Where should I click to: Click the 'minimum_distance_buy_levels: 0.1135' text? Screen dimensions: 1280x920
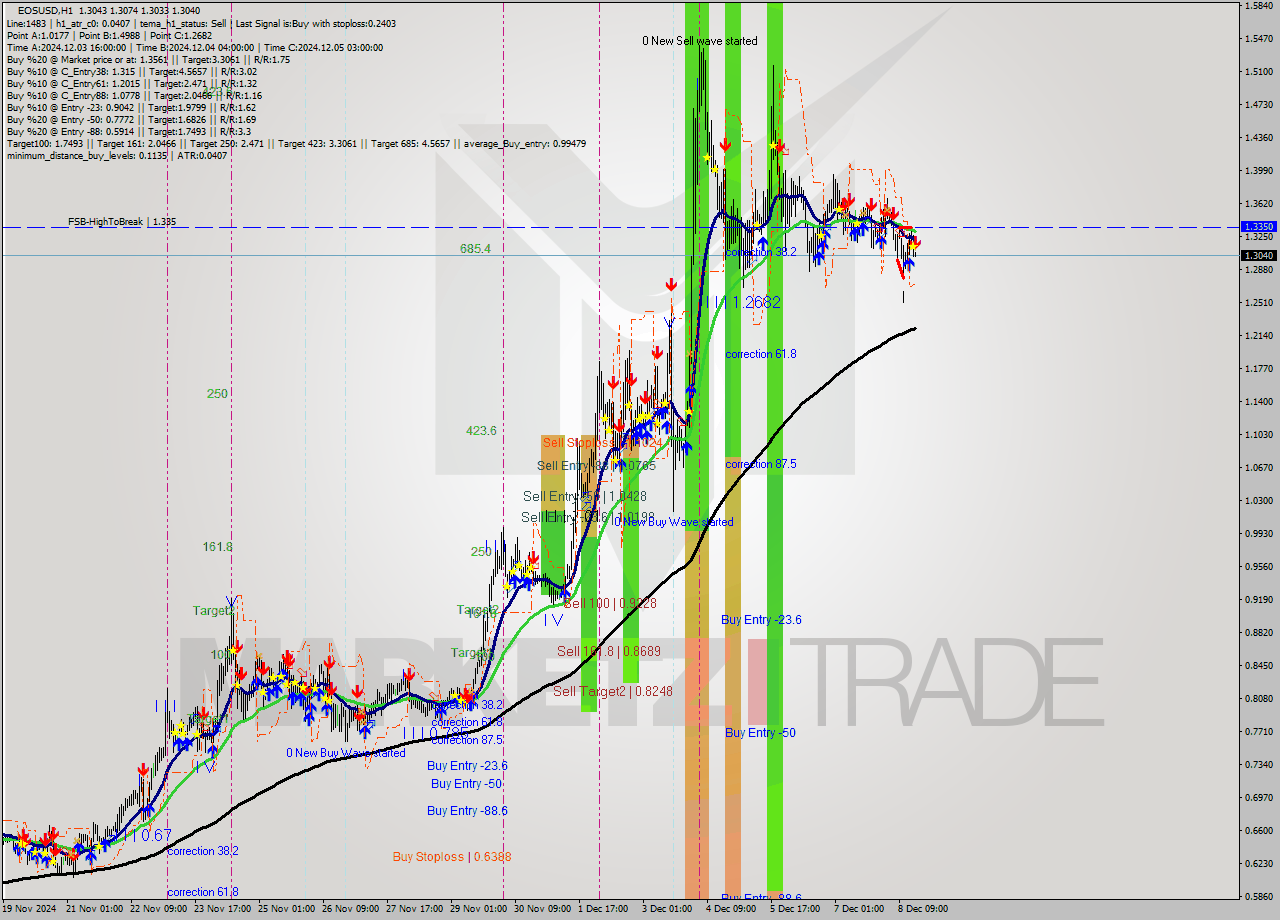[87, 155]
